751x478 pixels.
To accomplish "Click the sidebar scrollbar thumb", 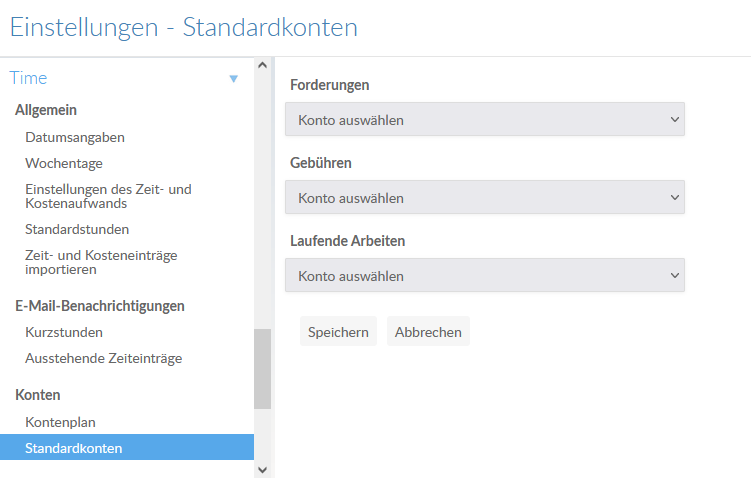I will pyautogui.click(x=262, y=369).
